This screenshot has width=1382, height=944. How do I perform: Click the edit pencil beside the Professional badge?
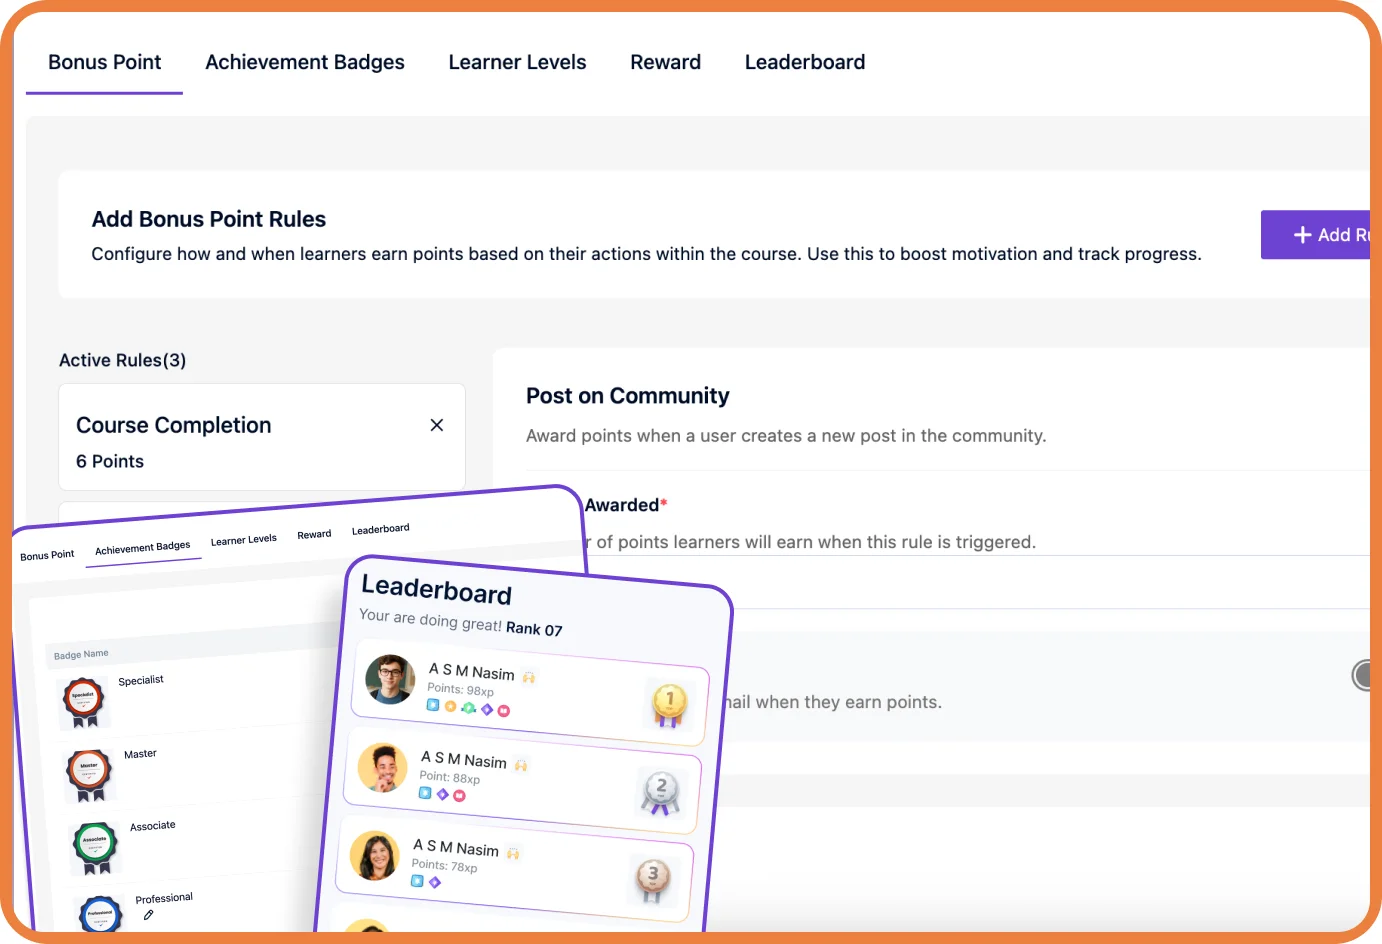(x=148, y=914)
